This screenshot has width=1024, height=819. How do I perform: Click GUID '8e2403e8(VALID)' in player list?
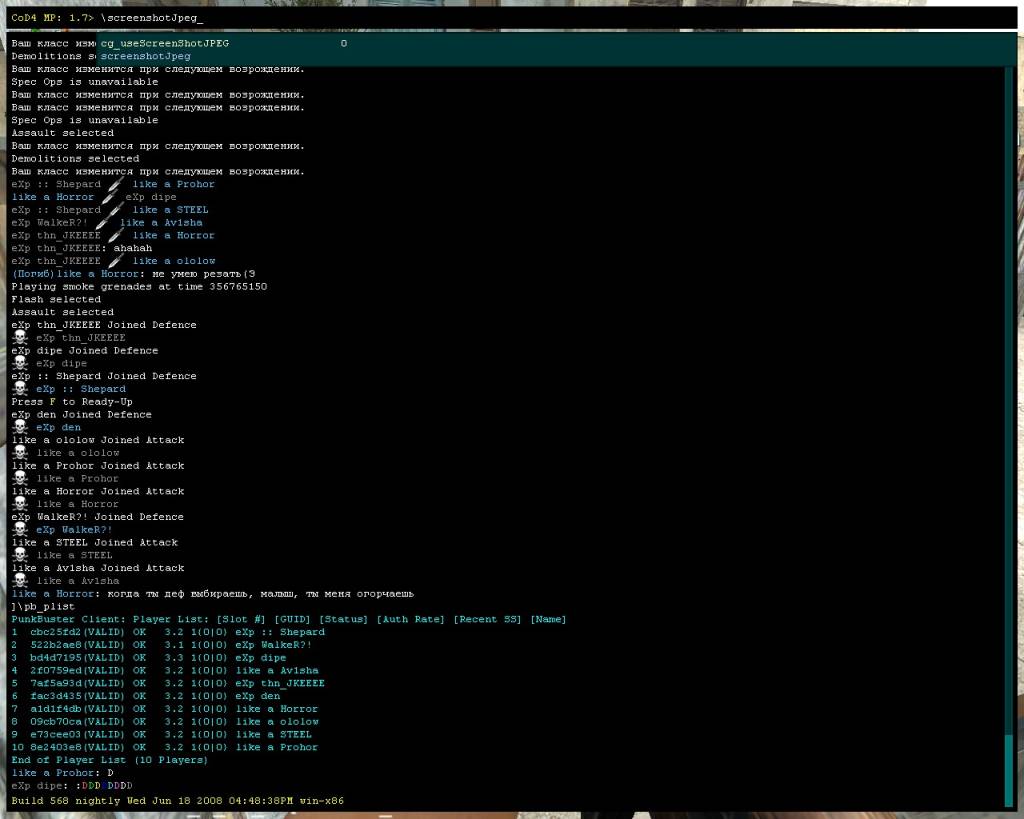point(77,747)
